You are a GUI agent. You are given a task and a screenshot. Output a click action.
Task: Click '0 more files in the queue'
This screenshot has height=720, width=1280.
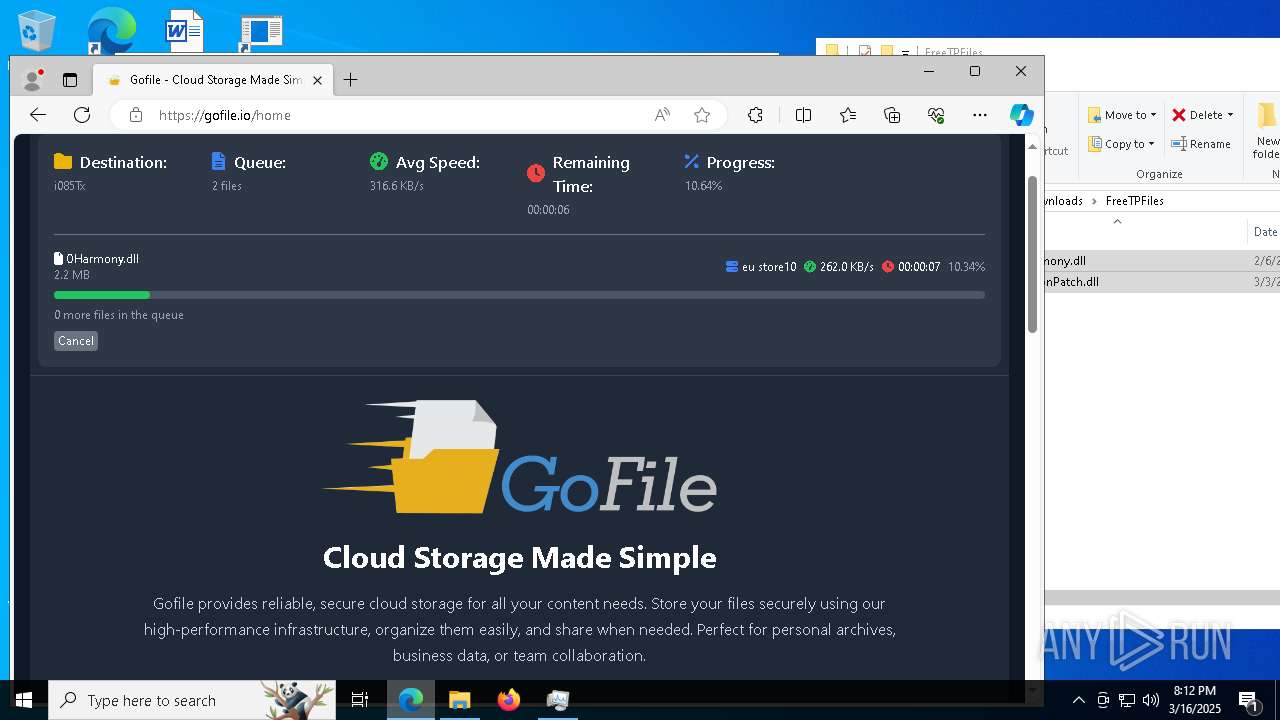click(x=119, y=315)
